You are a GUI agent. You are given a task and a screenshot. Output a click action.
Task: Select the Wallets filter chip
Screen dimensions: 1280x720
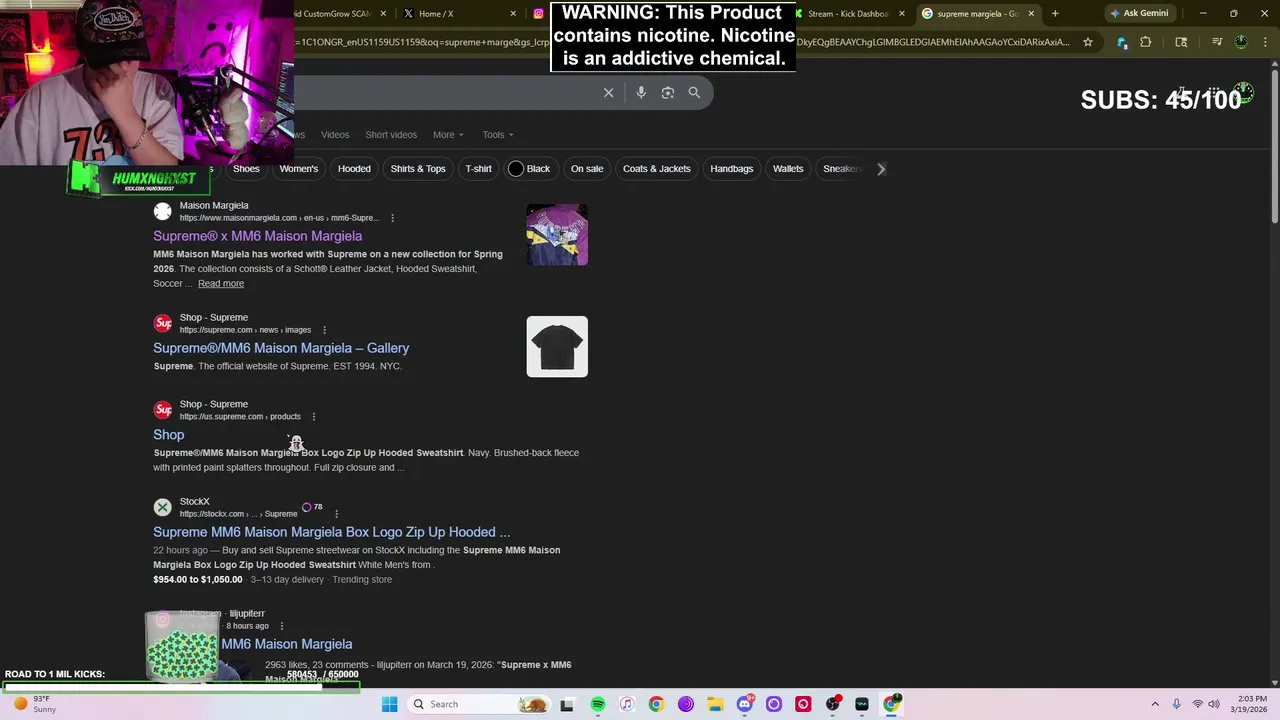788,169
